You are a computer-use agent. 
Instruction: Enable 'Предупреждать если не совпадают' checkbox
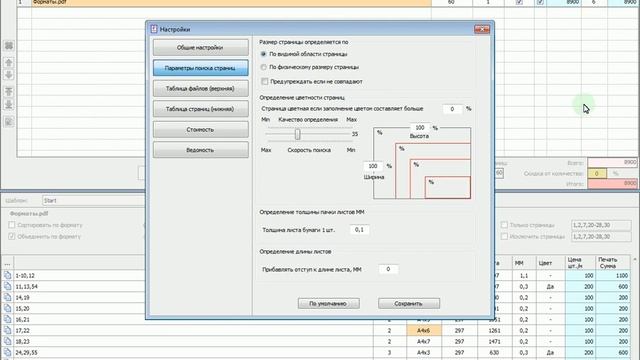[264, 82]
